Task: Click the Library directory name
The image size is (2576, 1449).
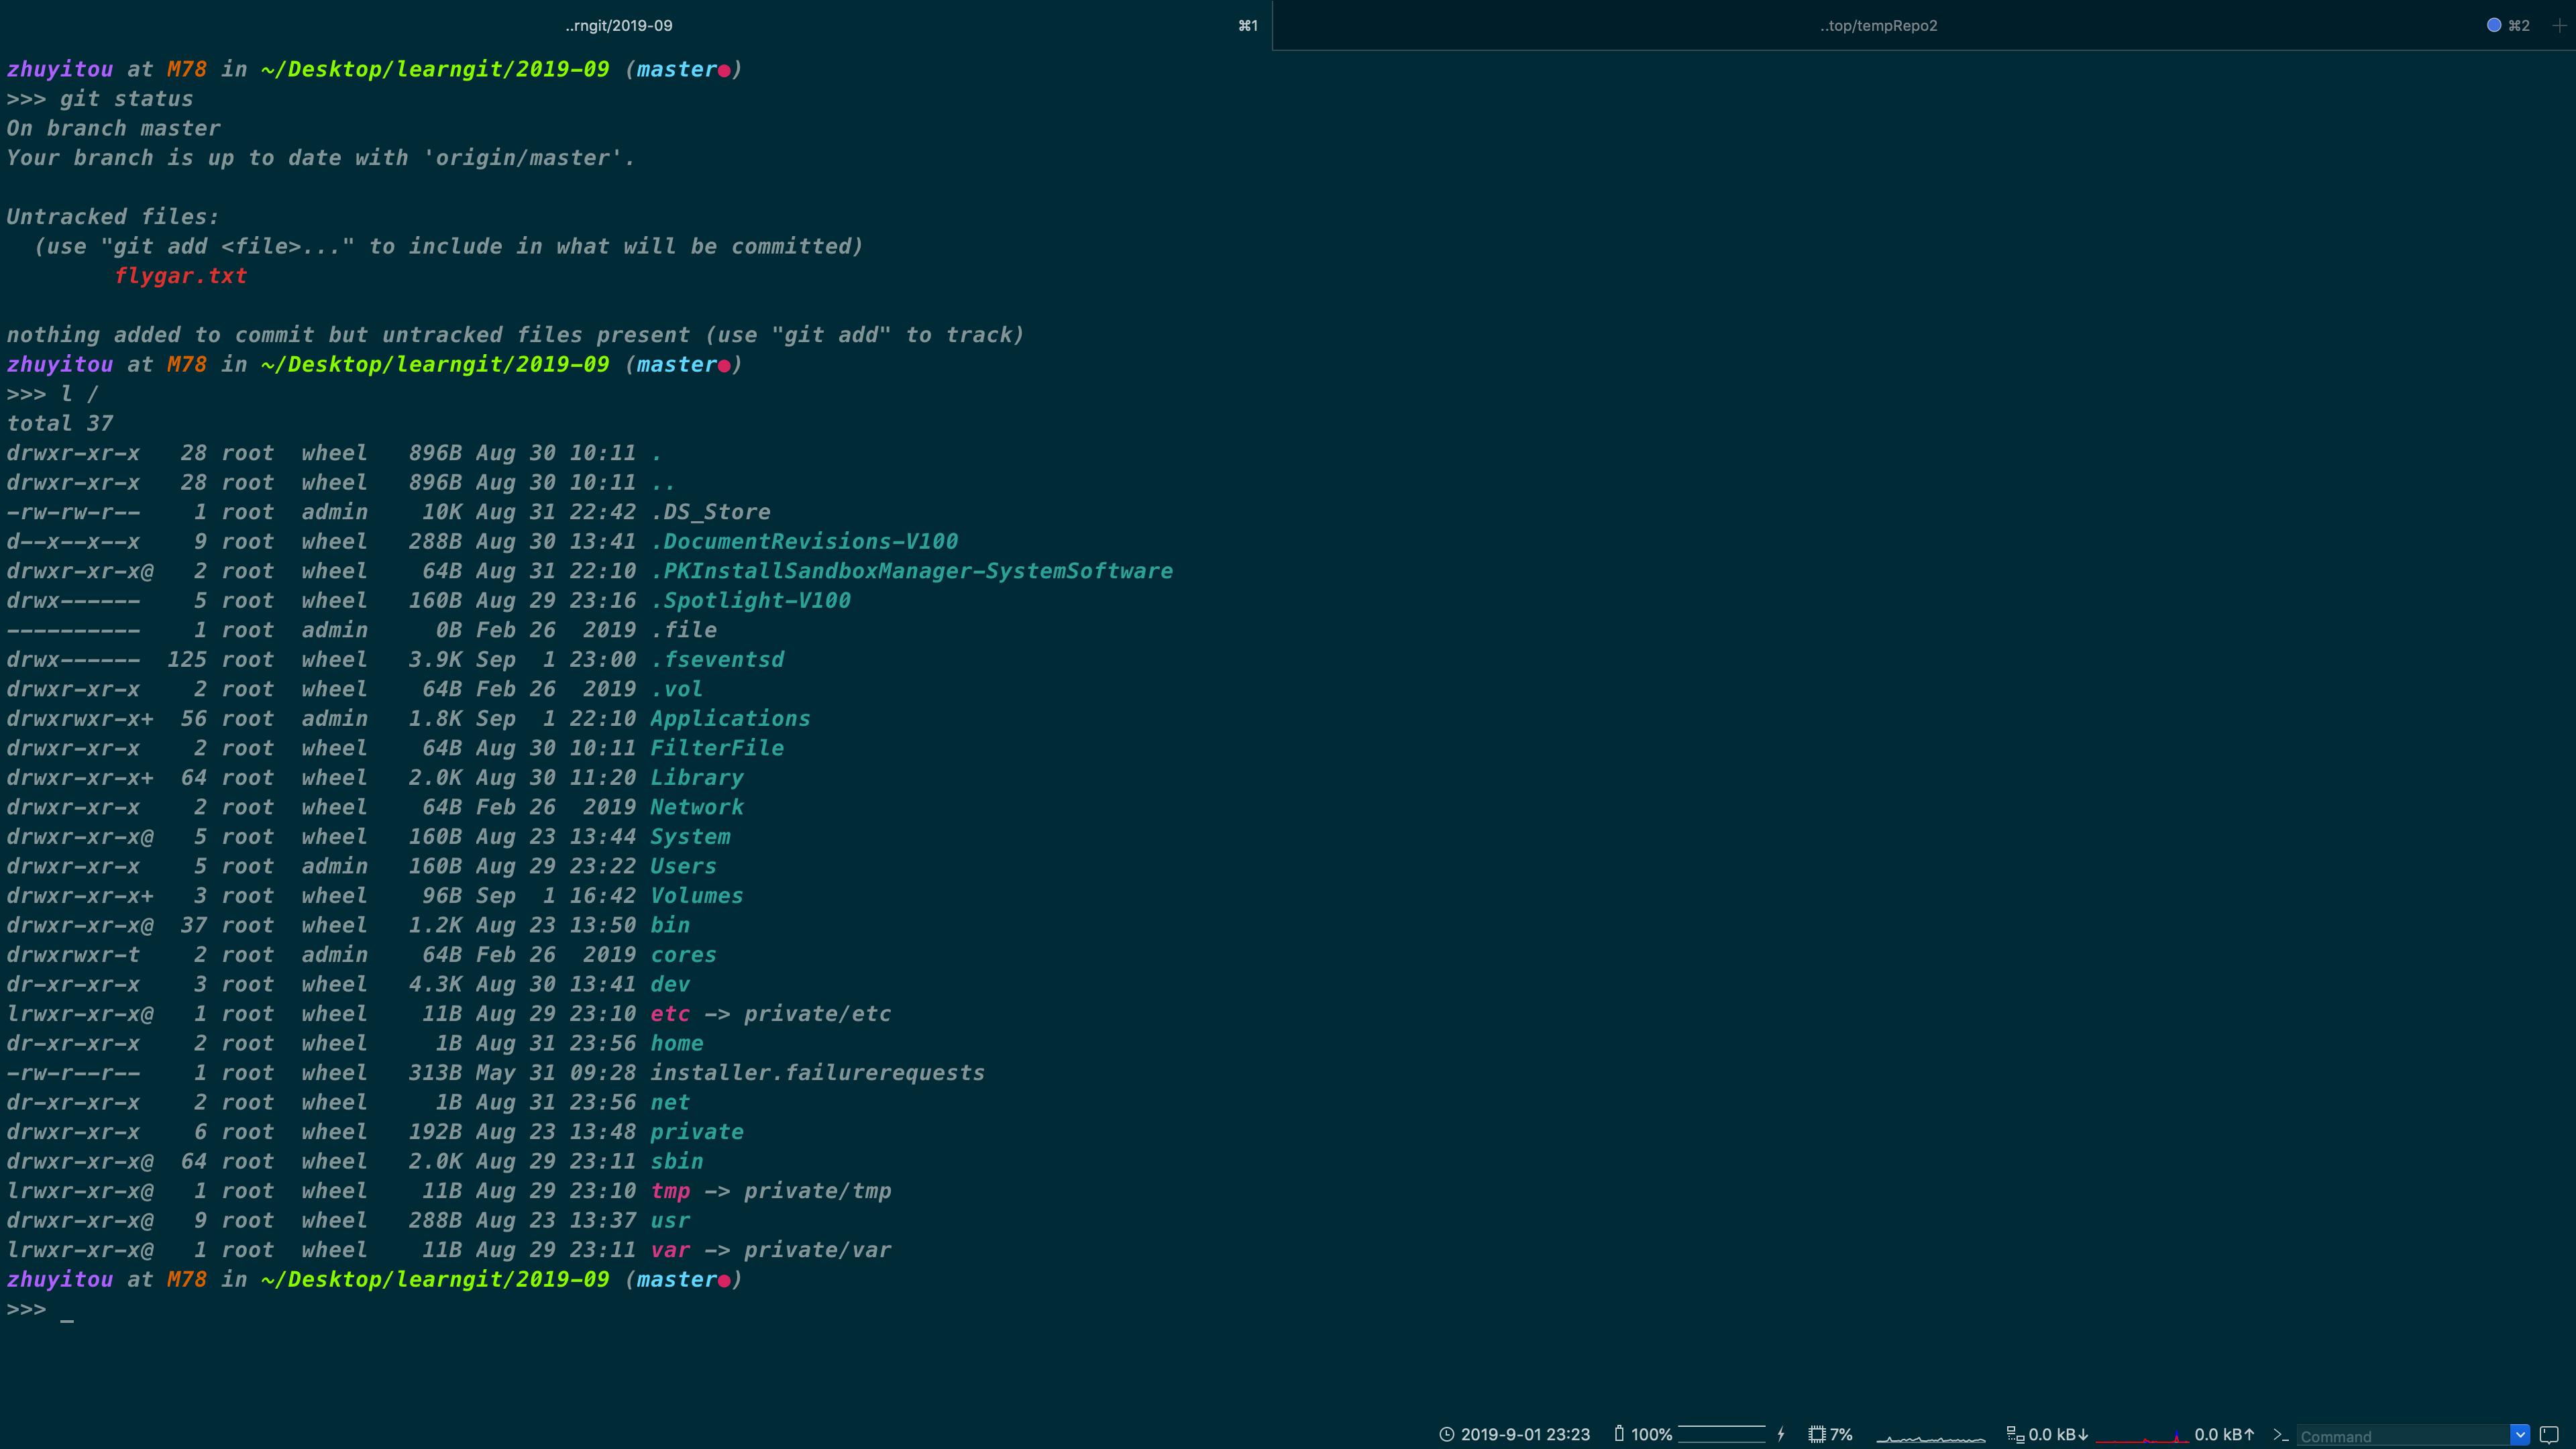Action: tap(697, 778)
